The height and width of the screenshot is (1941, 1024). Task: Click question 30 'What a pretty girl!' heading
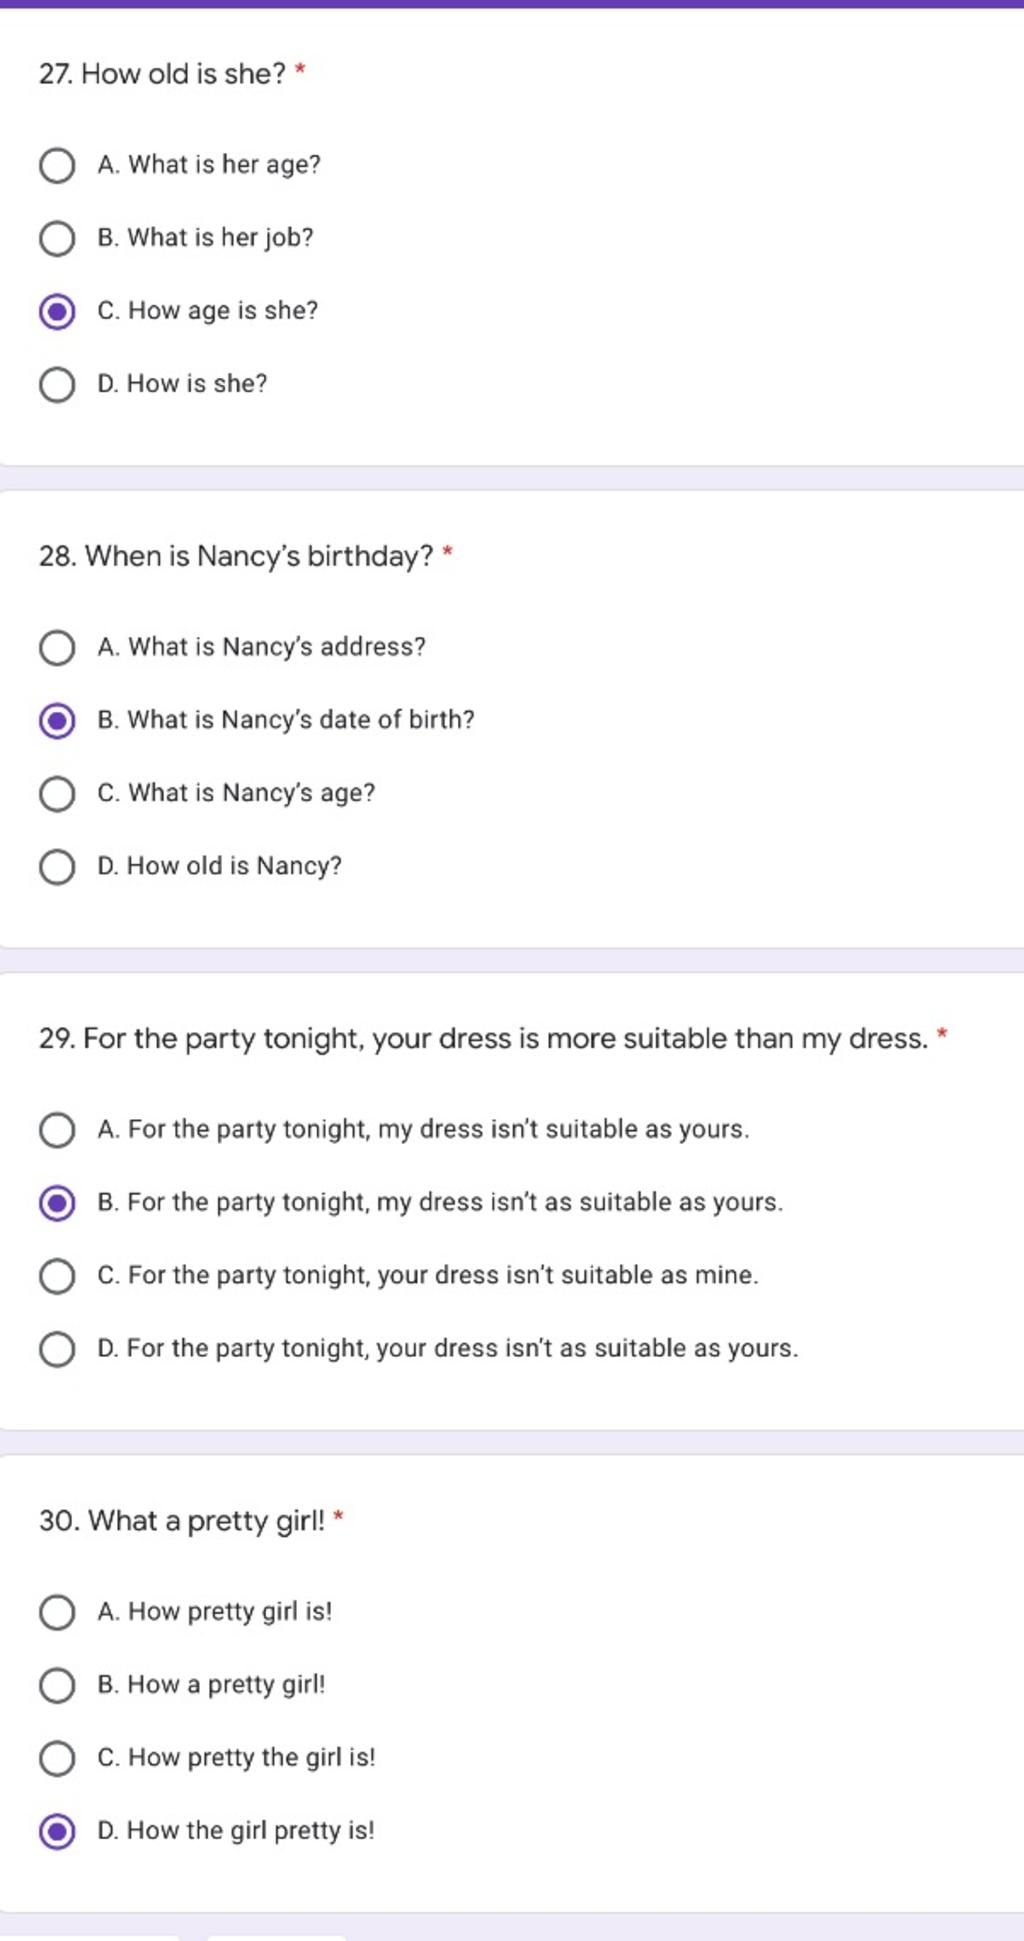(182, 1521)
